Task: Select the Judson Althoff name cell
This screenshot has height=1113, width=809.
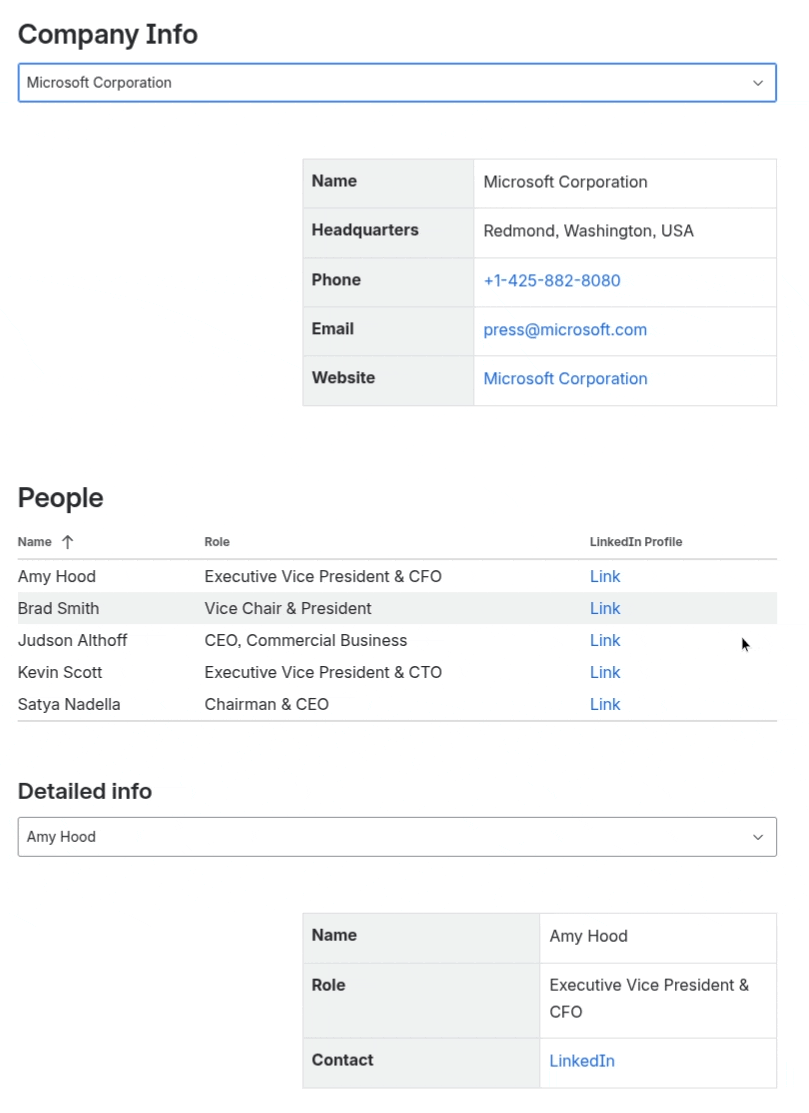Action: pyautogui.click(x=72, y=640)
